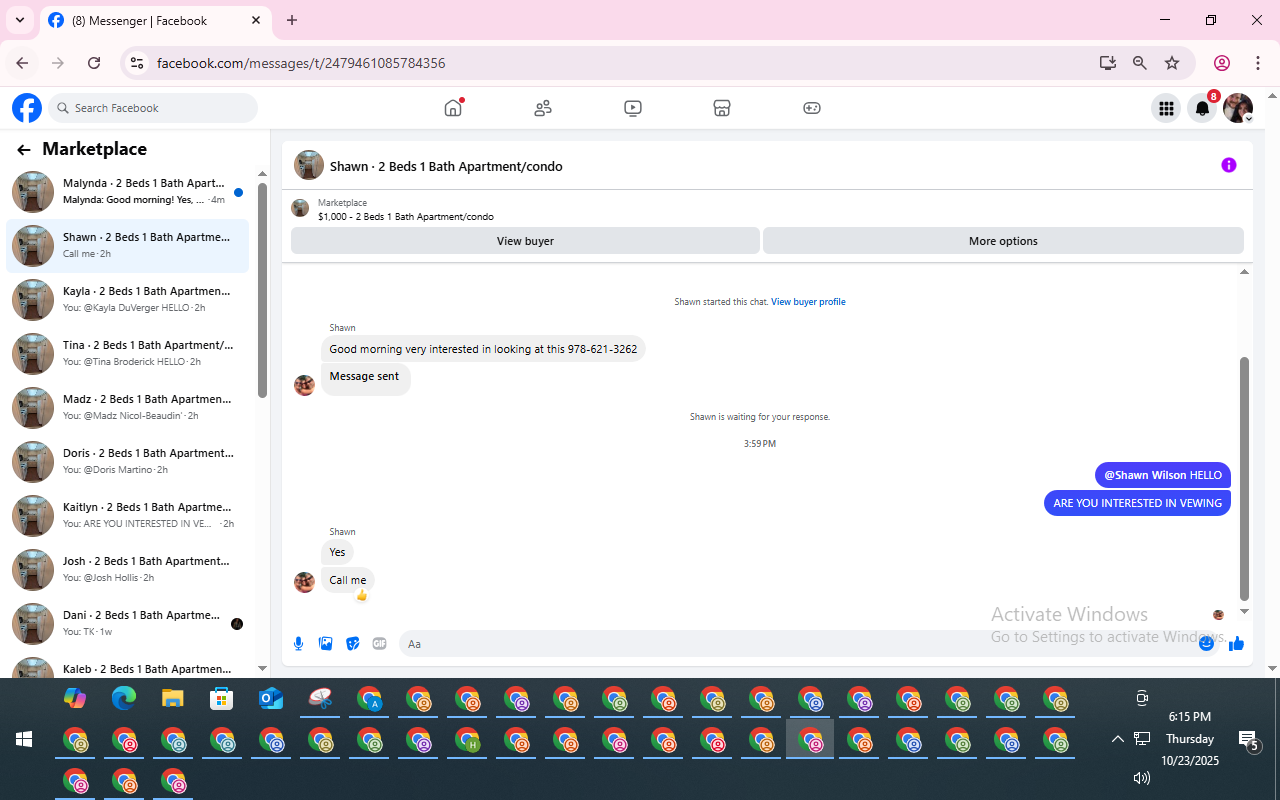Go to the Home feed icon

pyautogui.click(x=453, y=108)
